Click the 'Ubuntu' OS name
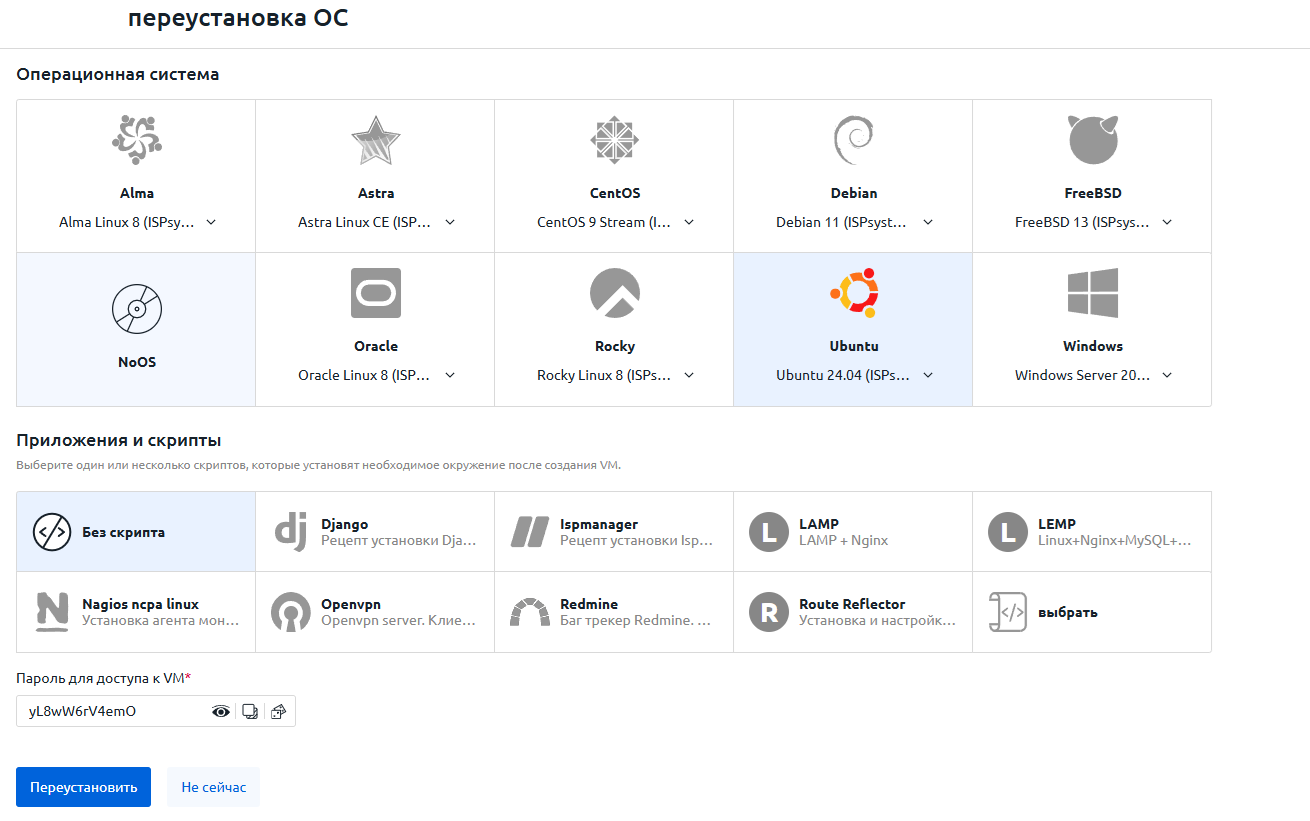Screen dimensions: 1310x821 click(854, 346)
